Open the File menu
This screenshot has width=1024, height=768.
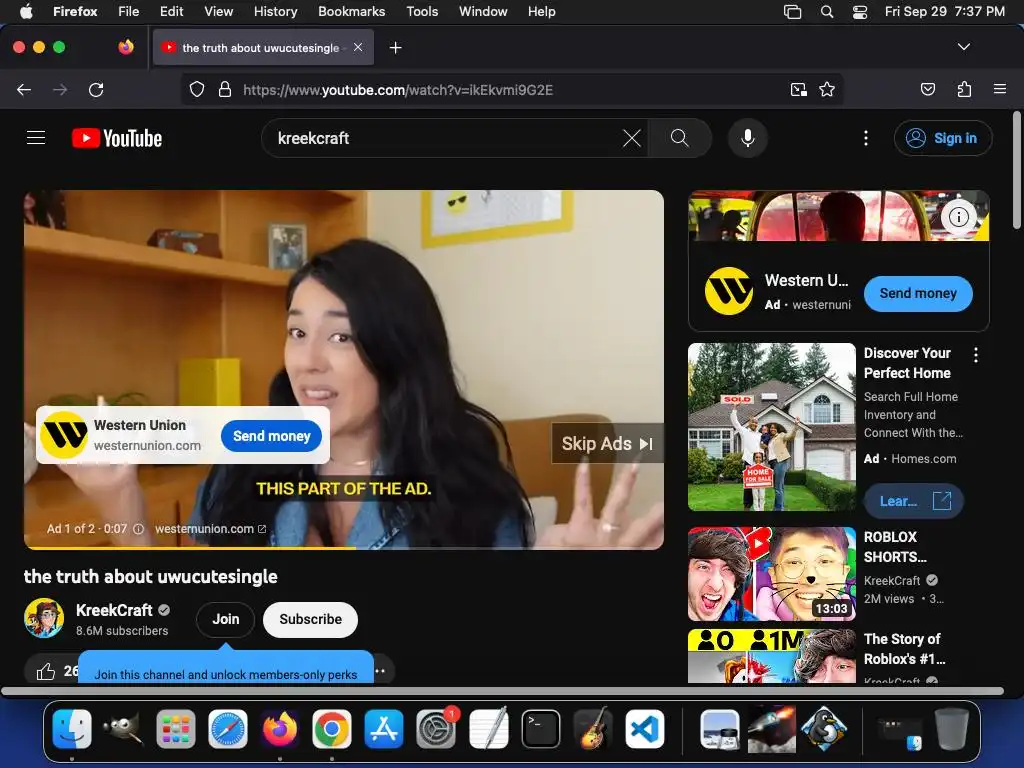(129, 11)
